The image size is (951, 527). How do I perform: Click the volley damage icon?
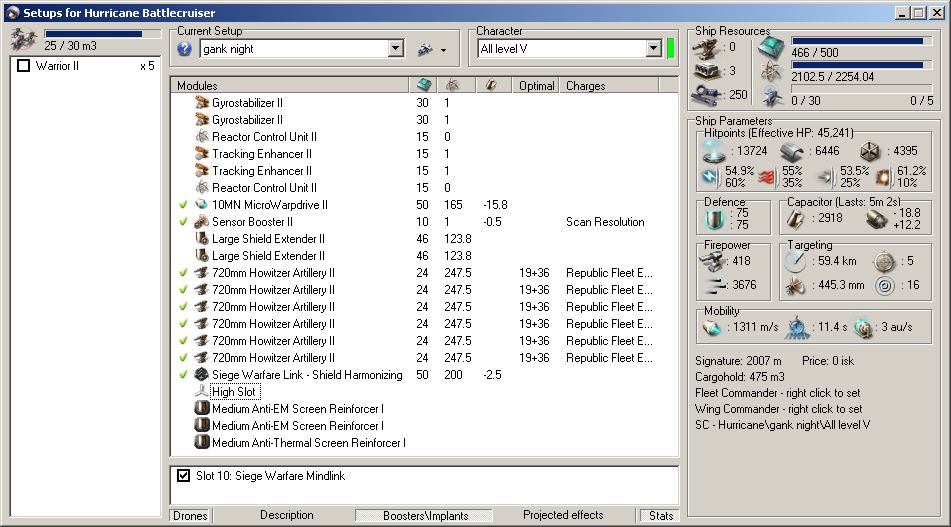716,285
